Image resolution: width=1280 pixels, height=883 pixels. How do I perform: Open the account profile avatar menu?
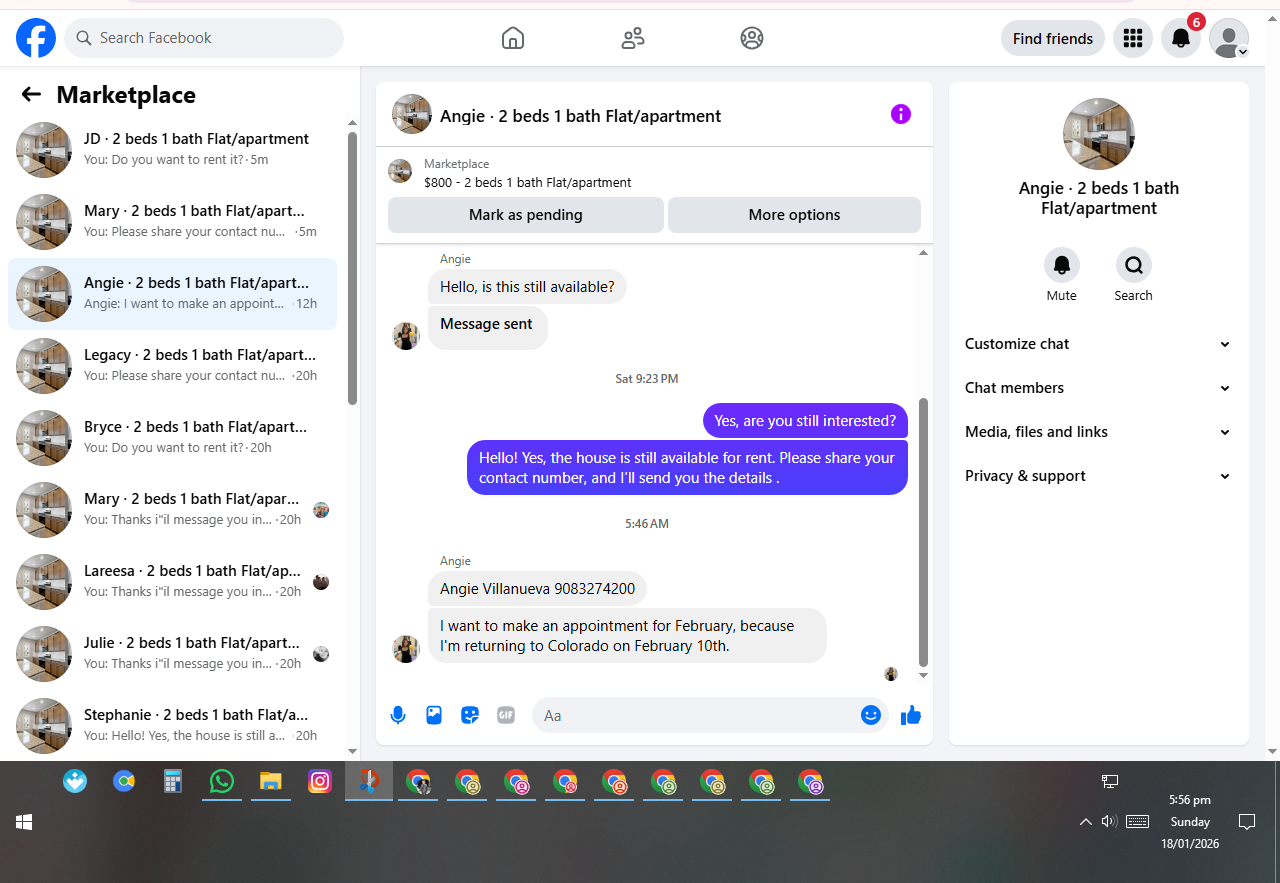pyautogui.click(x=1229, y=38)
